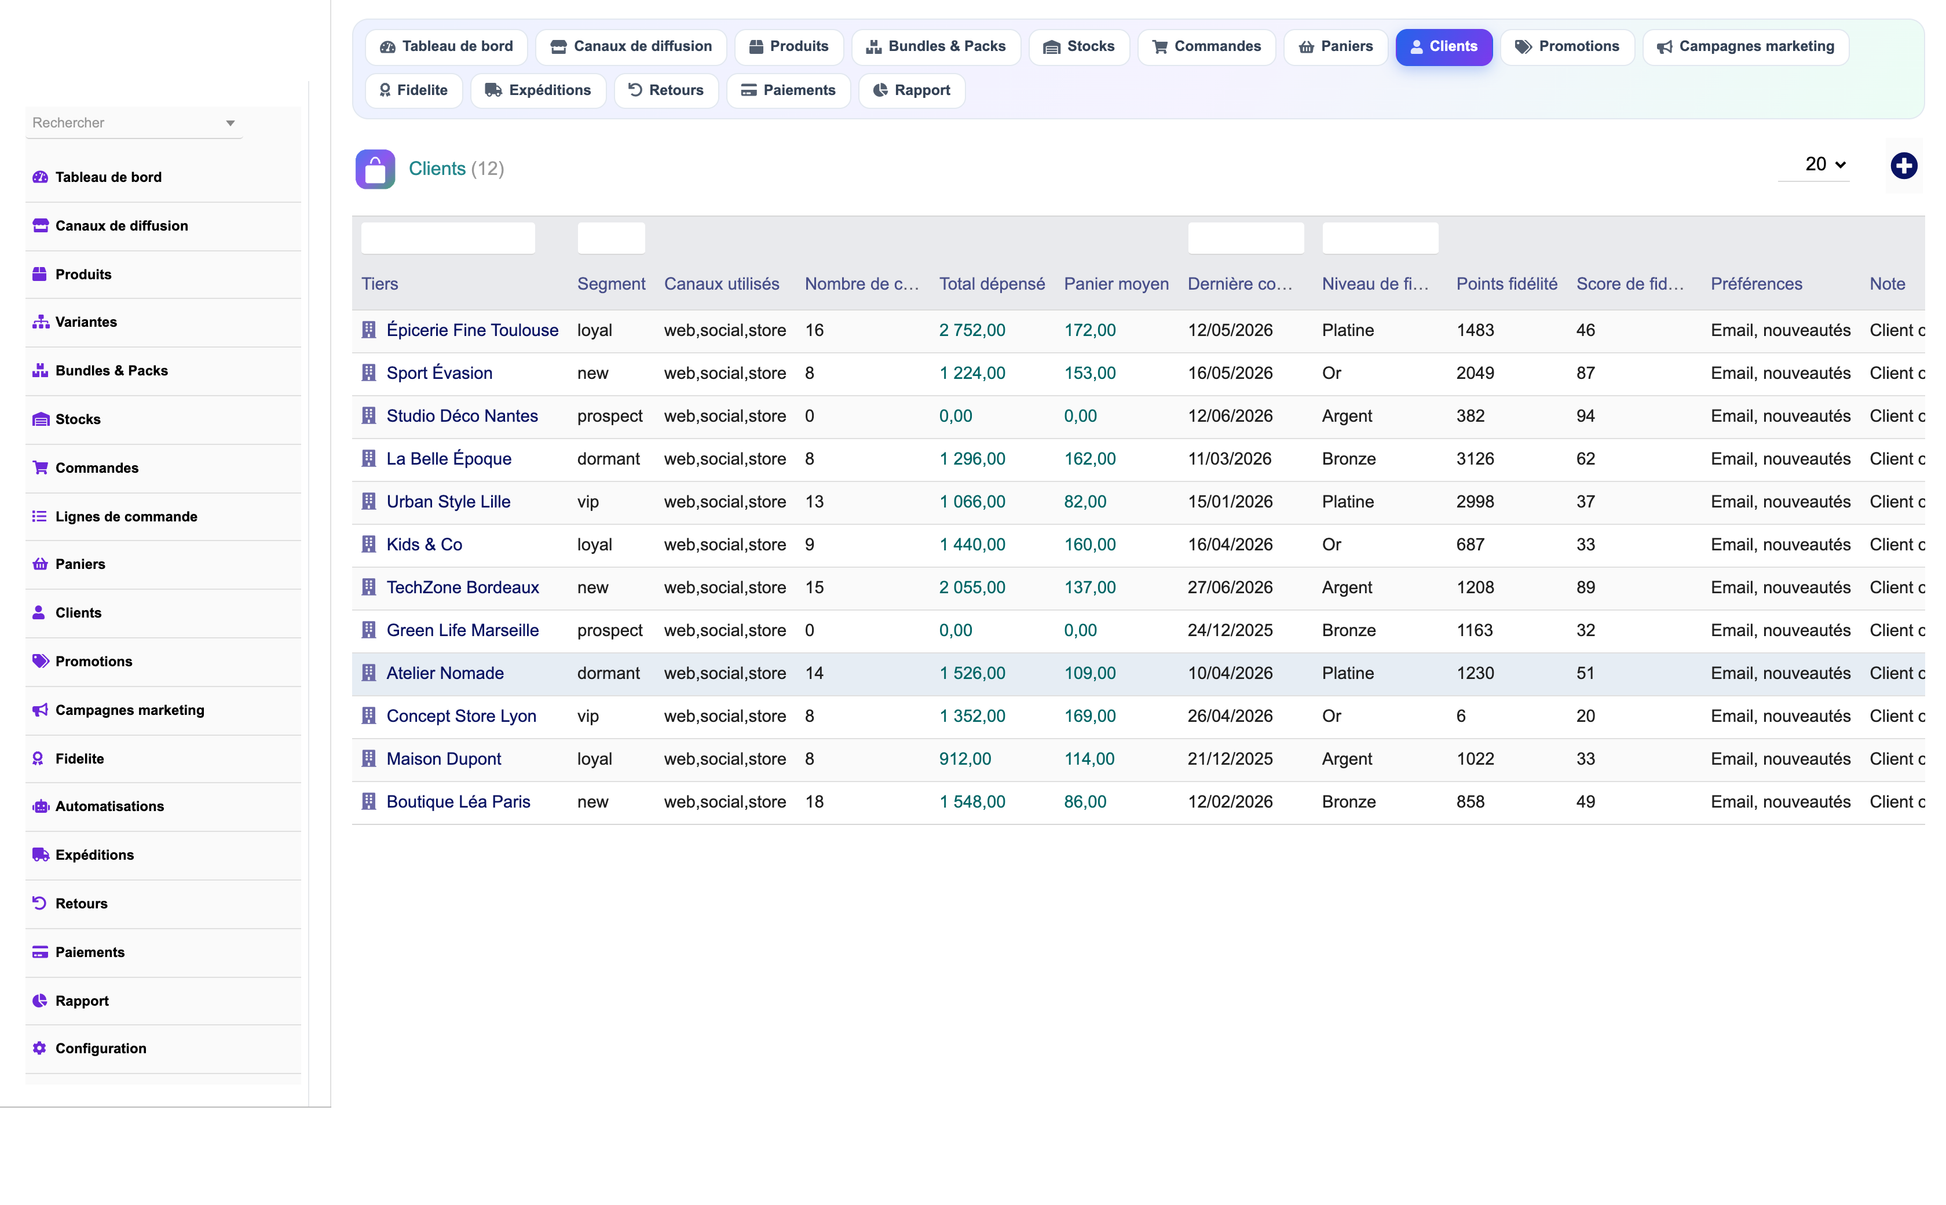This screenshot has width=1946, height=1205.
Task: Click the building icon next to Maison Dupont
Action: click(369, 760)
